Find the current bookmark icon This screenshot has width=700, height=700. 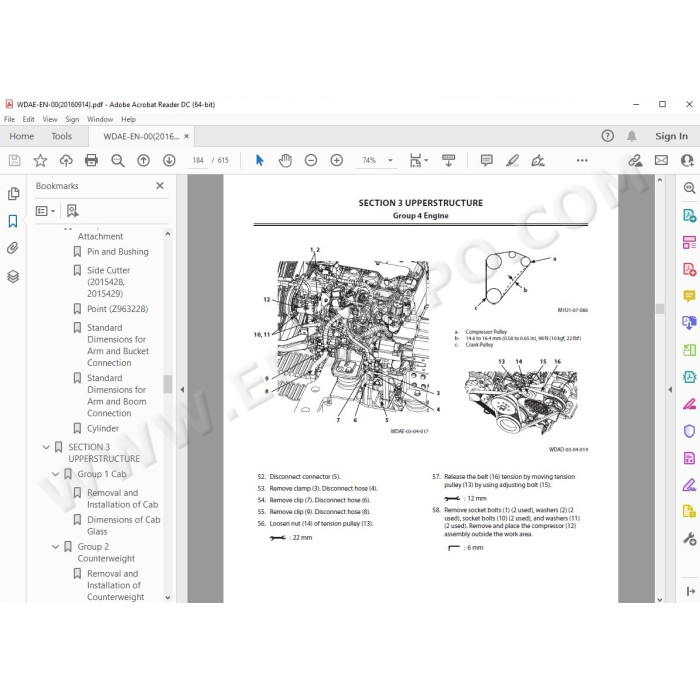tap(72, 211)
